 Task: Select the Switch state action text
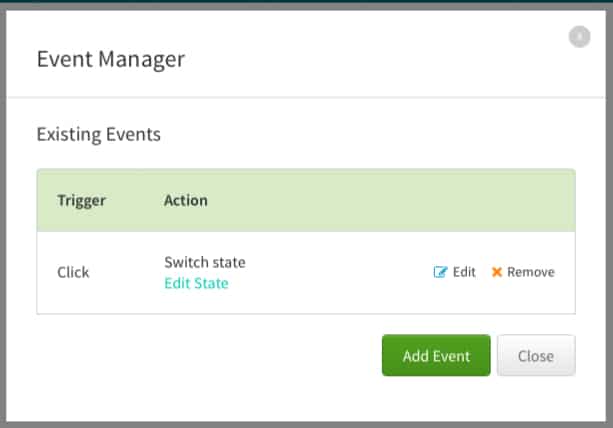(x=205, y=262)
